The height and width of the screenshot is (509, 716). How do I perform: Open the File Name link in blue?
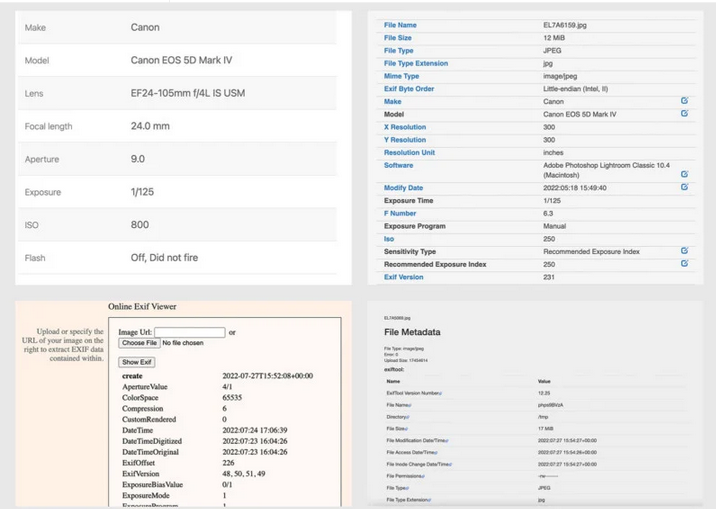[400, 25]
